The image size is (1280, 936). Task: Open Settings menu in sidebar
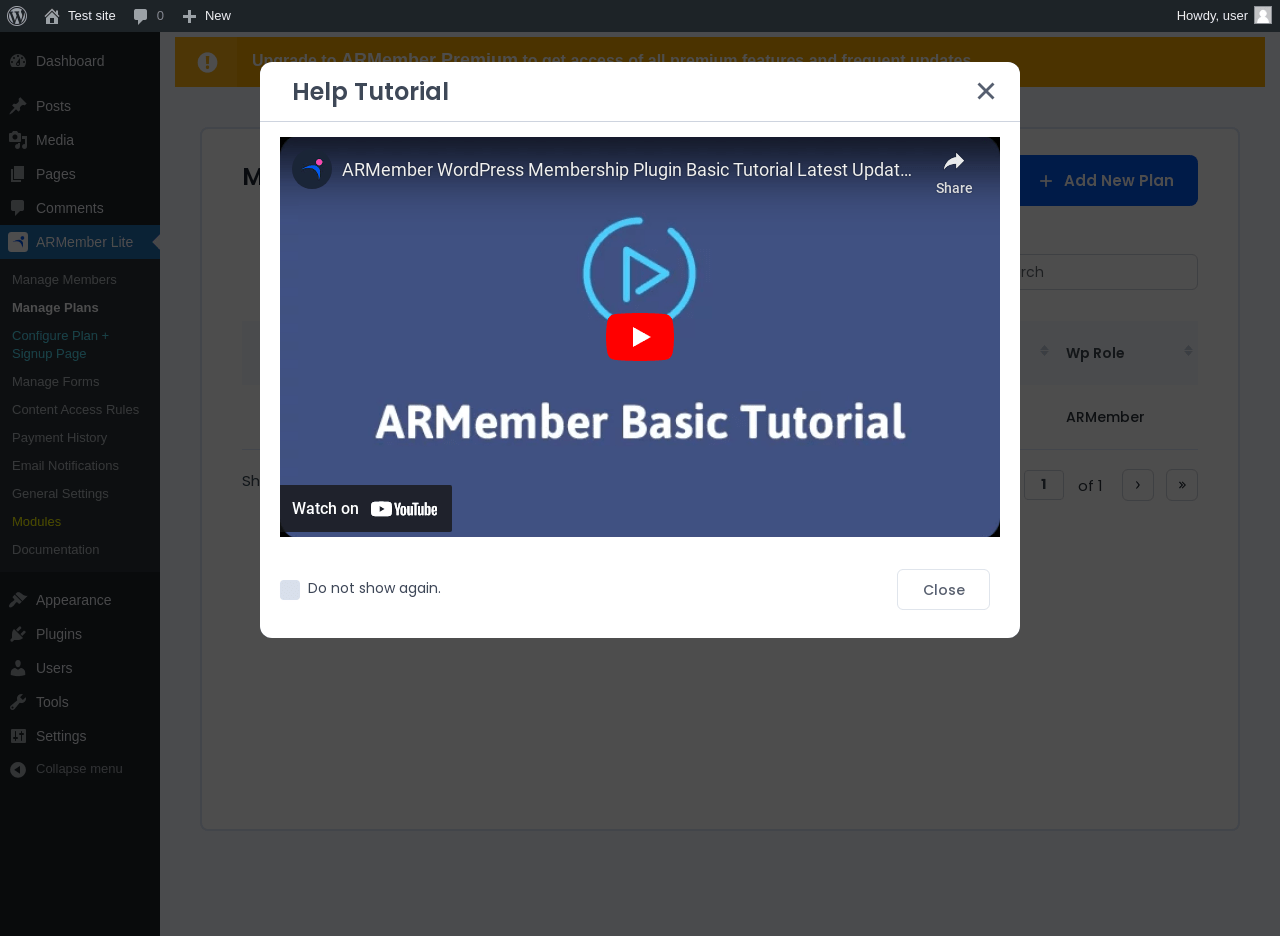tap(80, 736)
